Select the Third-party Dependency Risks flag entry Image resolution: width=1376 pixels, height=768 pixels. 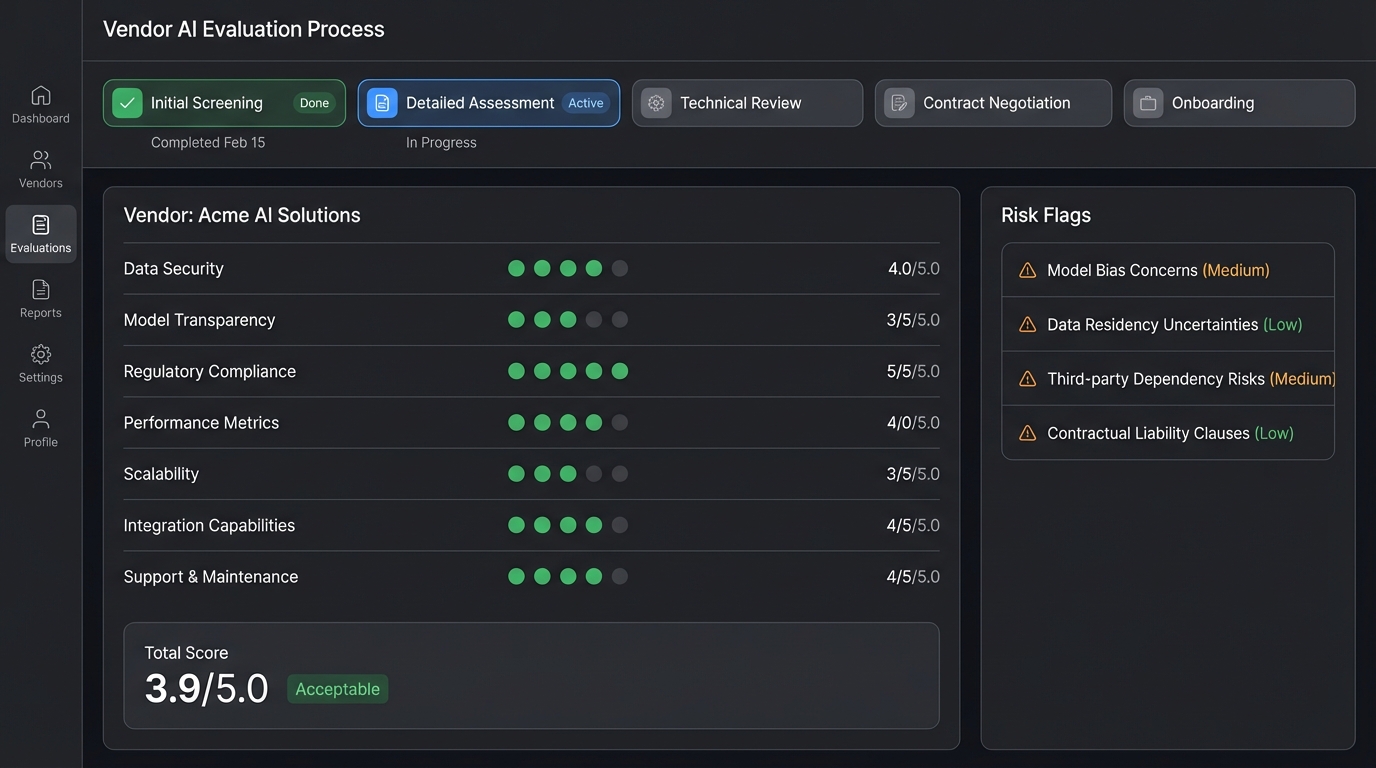tap(1168, 378)
